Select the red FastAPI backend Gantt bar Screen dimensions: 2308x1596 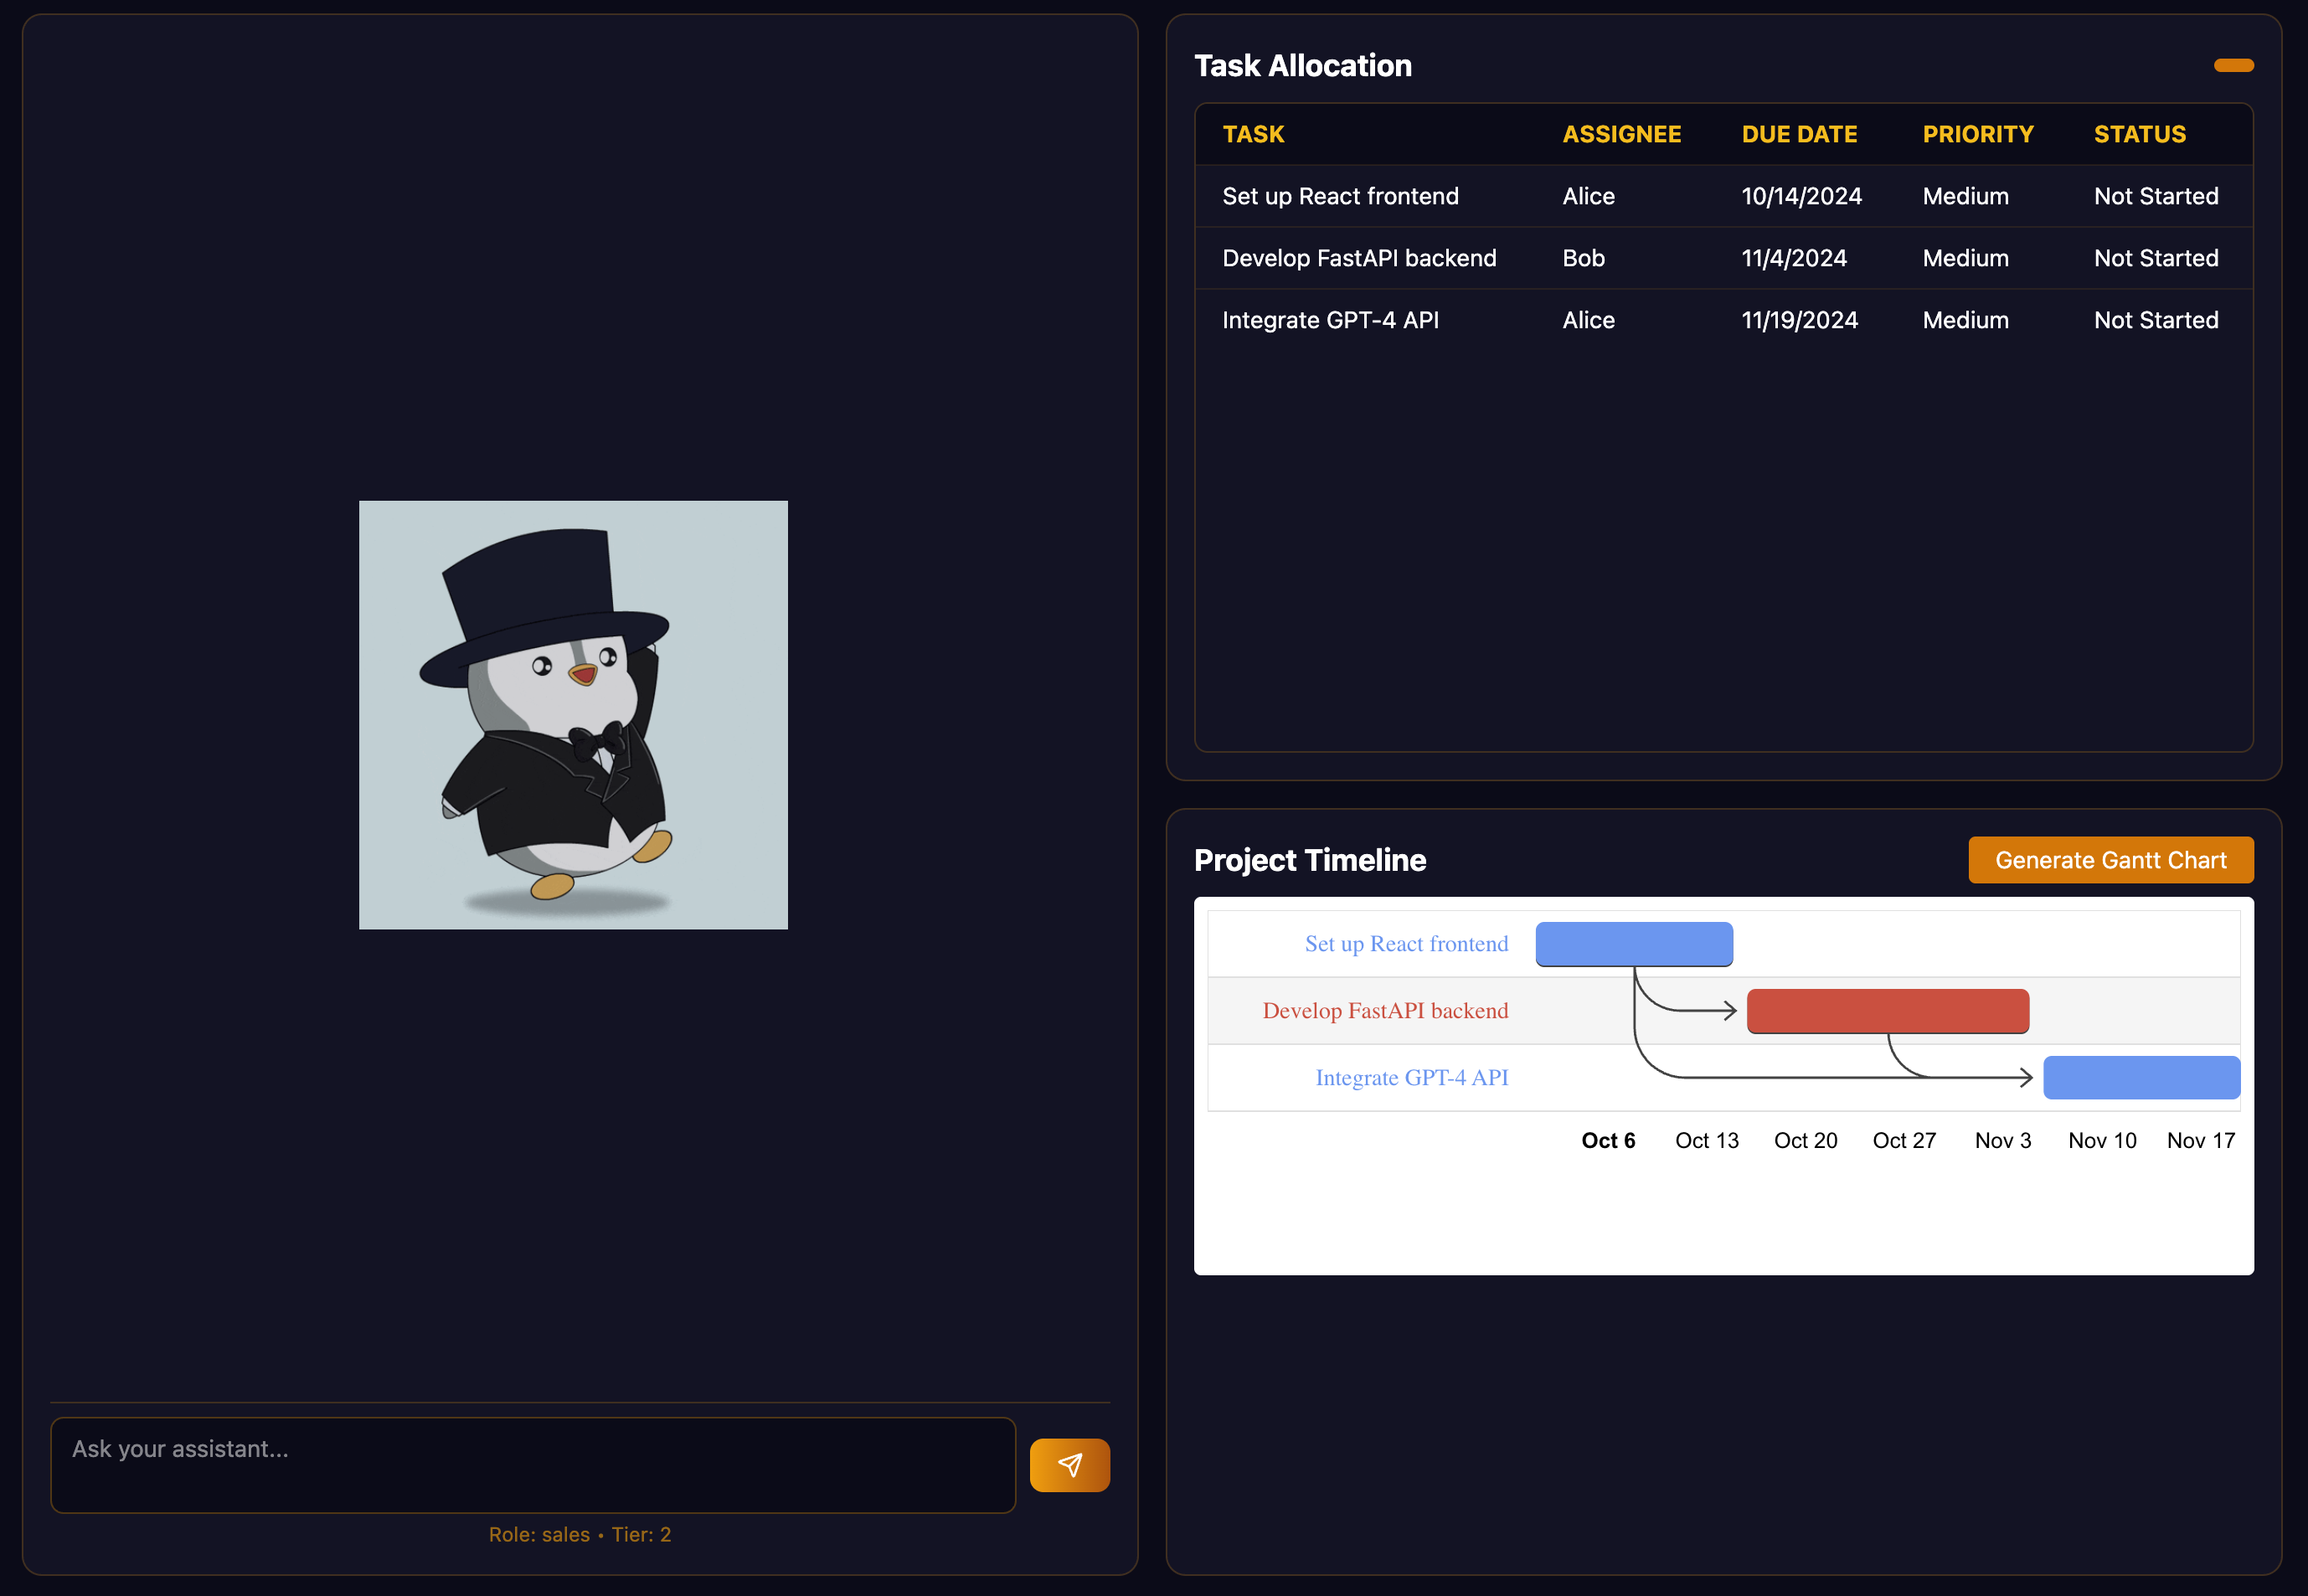point(1887,1011)
